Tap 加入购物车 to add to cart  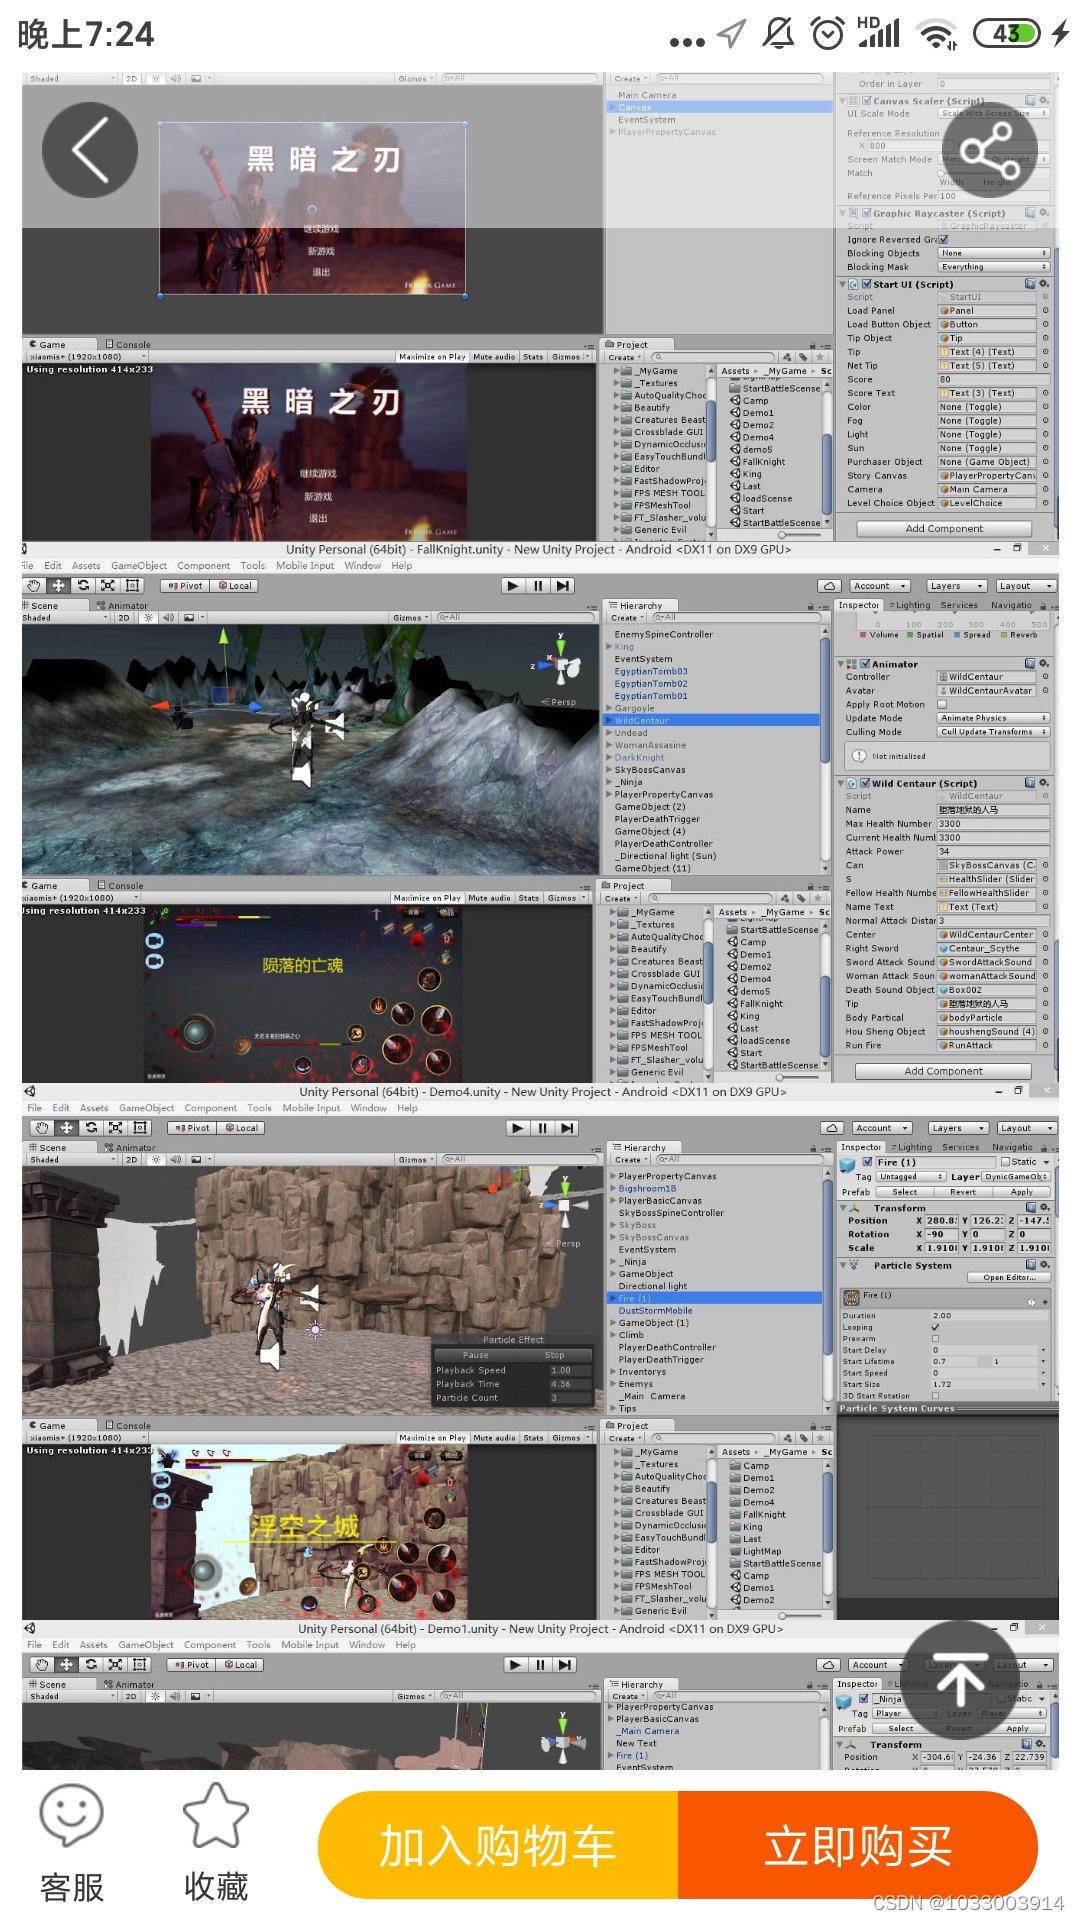pos(498,1845)
